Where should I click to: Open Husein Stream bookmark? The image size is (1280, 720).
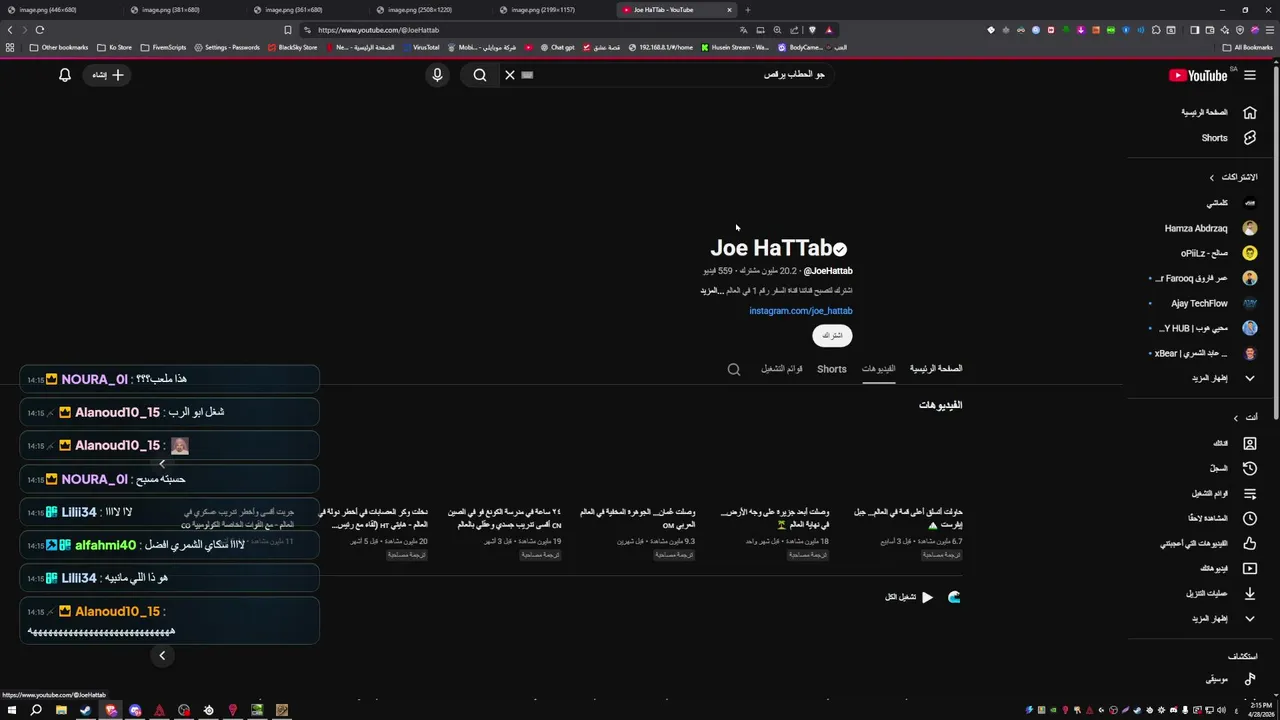(736, 47)
